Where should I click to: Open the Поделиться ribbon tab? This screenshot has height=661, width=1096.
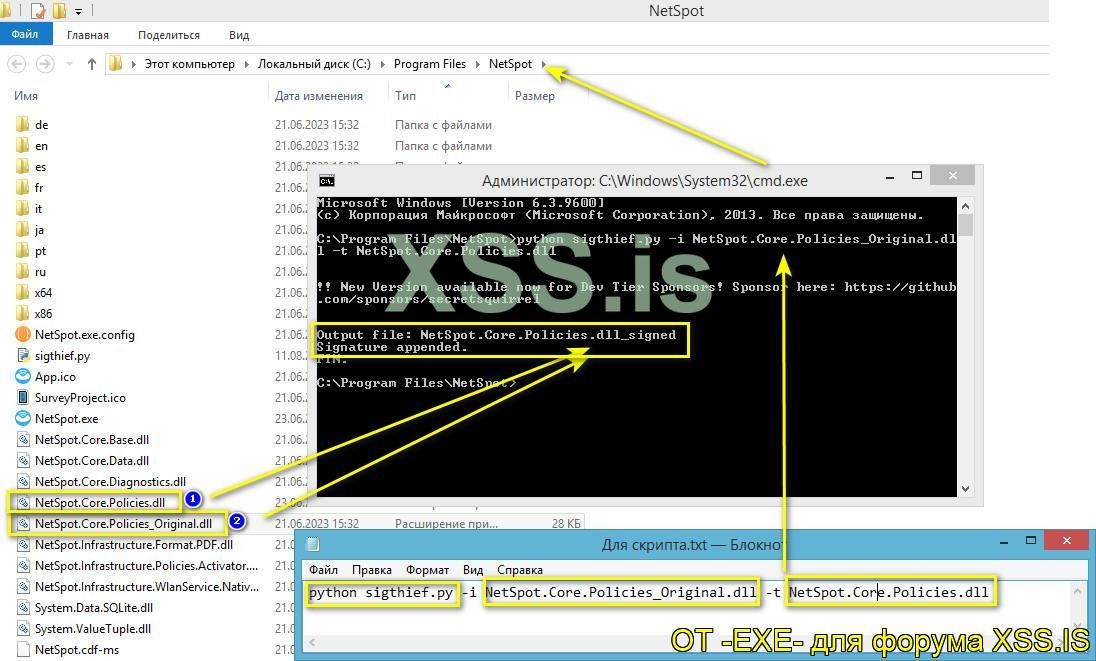click(x=168, y=35)
